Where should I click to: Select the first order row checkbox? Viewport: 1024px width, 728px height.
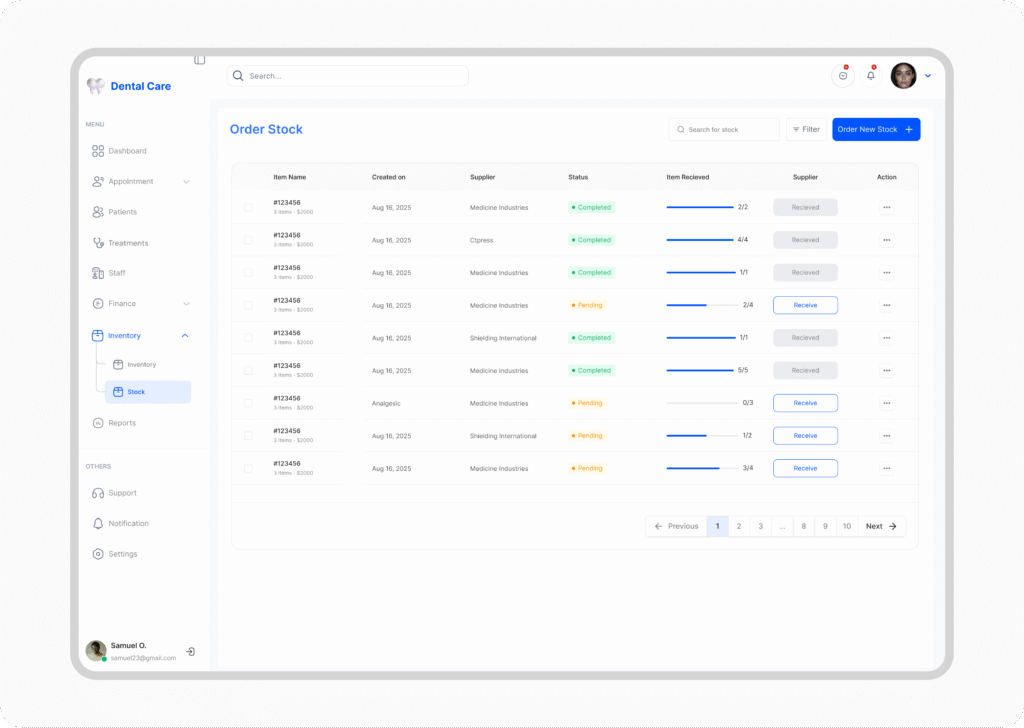point(248,208)
